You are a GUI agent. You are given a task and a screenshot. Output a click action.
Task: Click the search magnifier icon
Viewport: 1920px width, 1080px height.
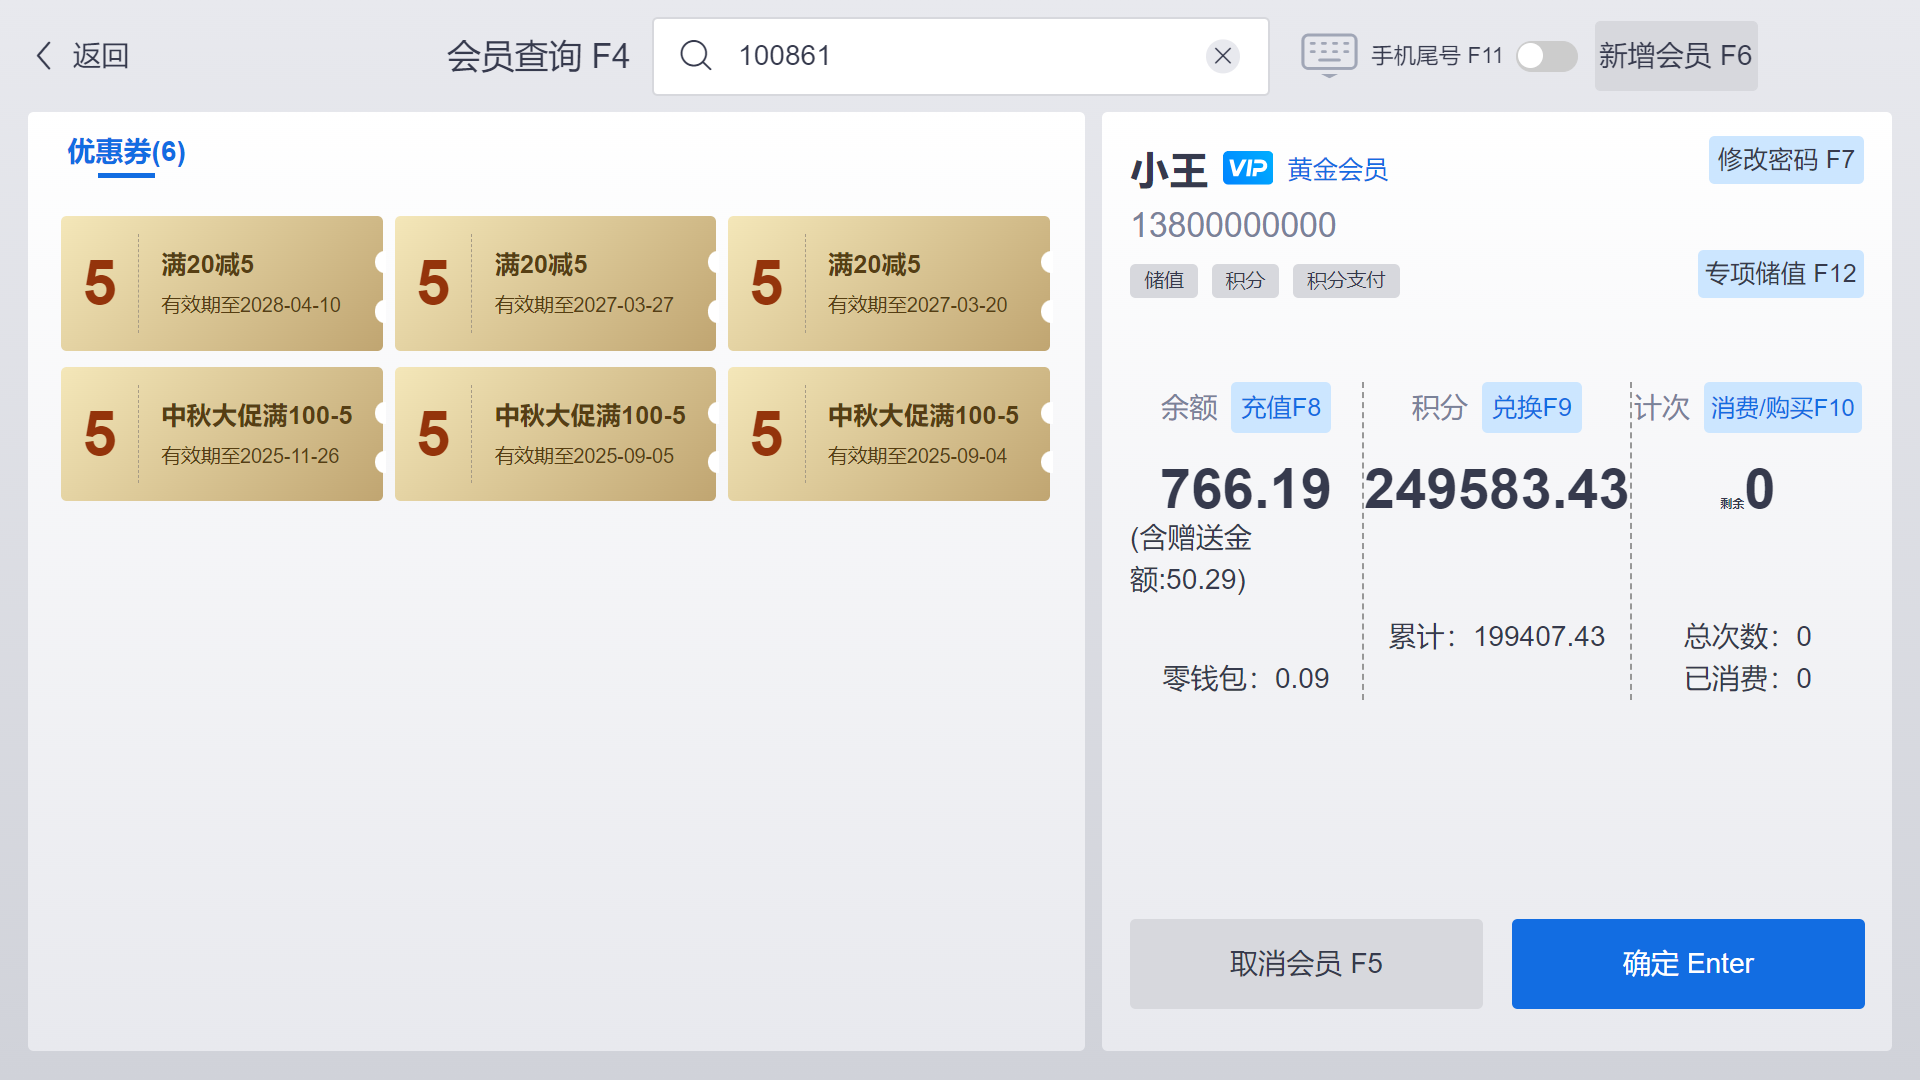click(696, 56)
